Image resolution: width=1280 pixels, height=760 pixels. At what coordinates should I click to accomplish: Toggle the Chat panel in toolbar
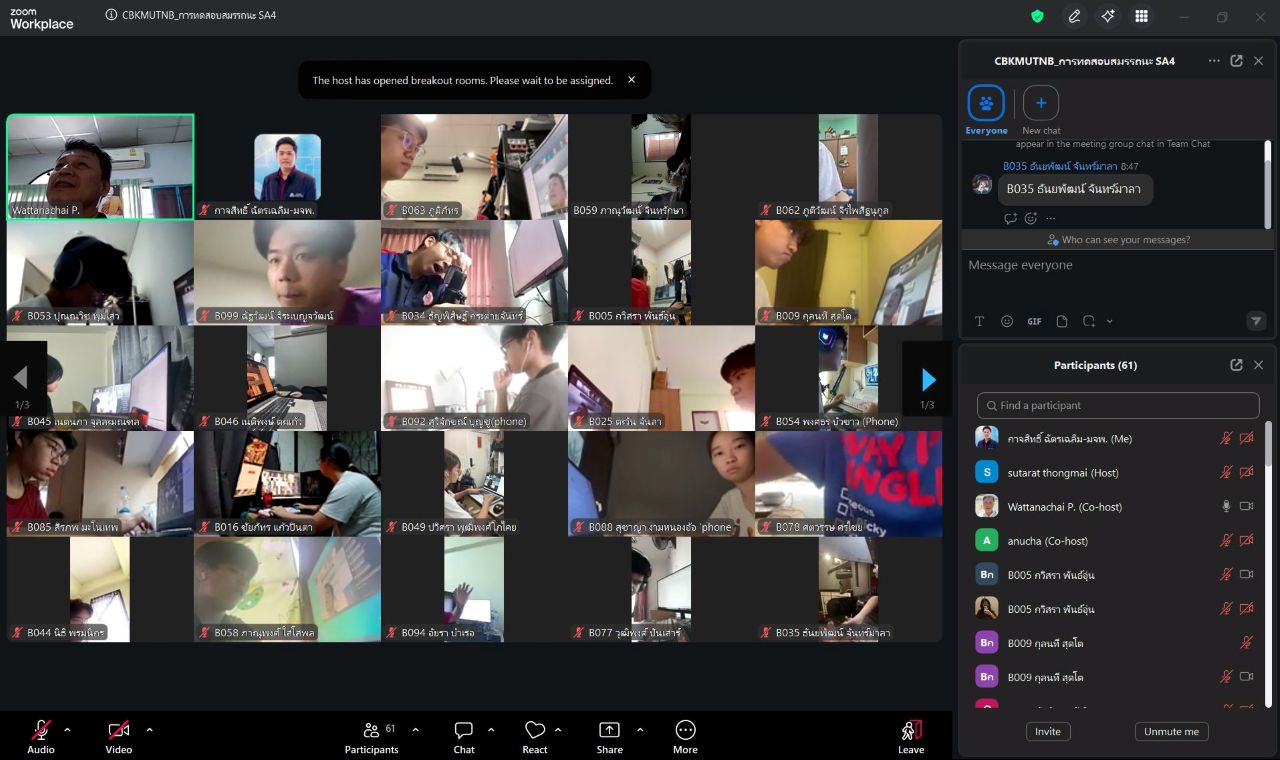[x=464, y=731]
